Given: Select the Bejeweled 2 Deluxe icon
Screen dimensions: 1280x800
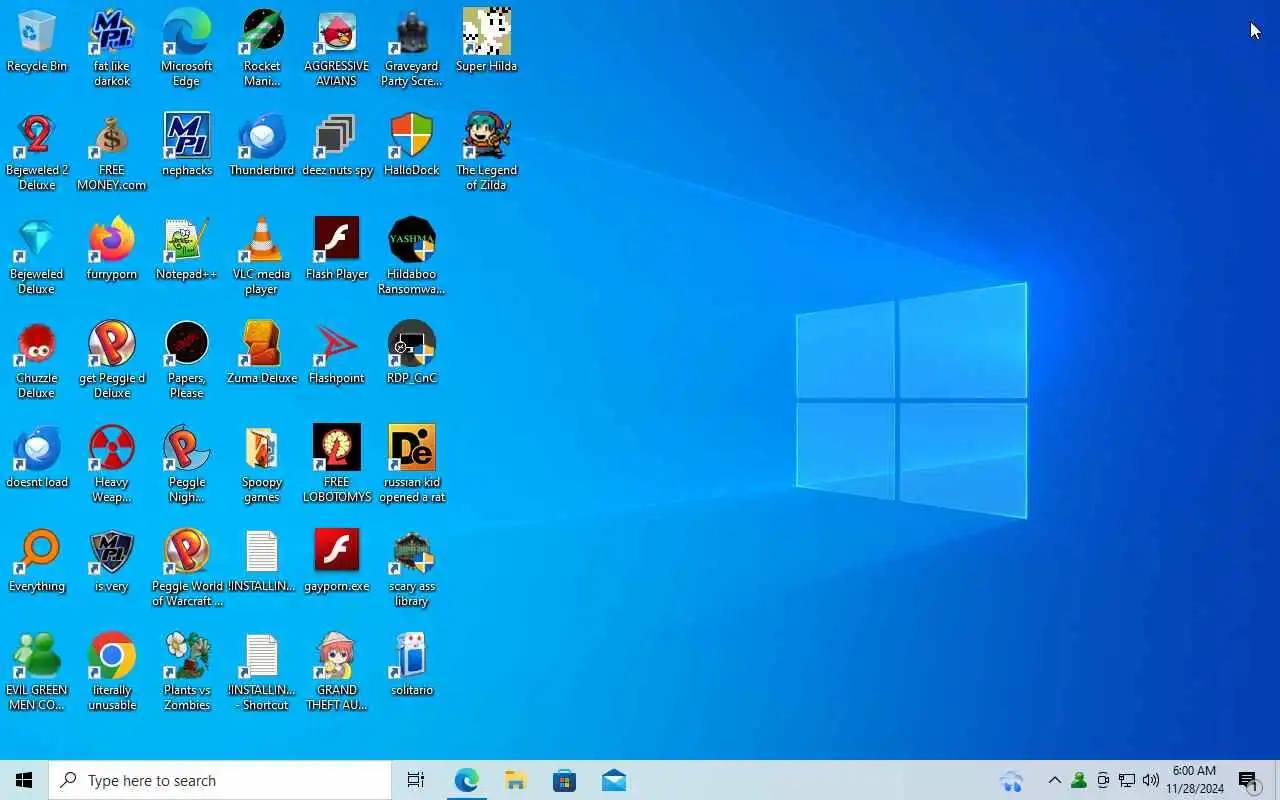Looking at the screenshot, I should (x=37, y=152).
